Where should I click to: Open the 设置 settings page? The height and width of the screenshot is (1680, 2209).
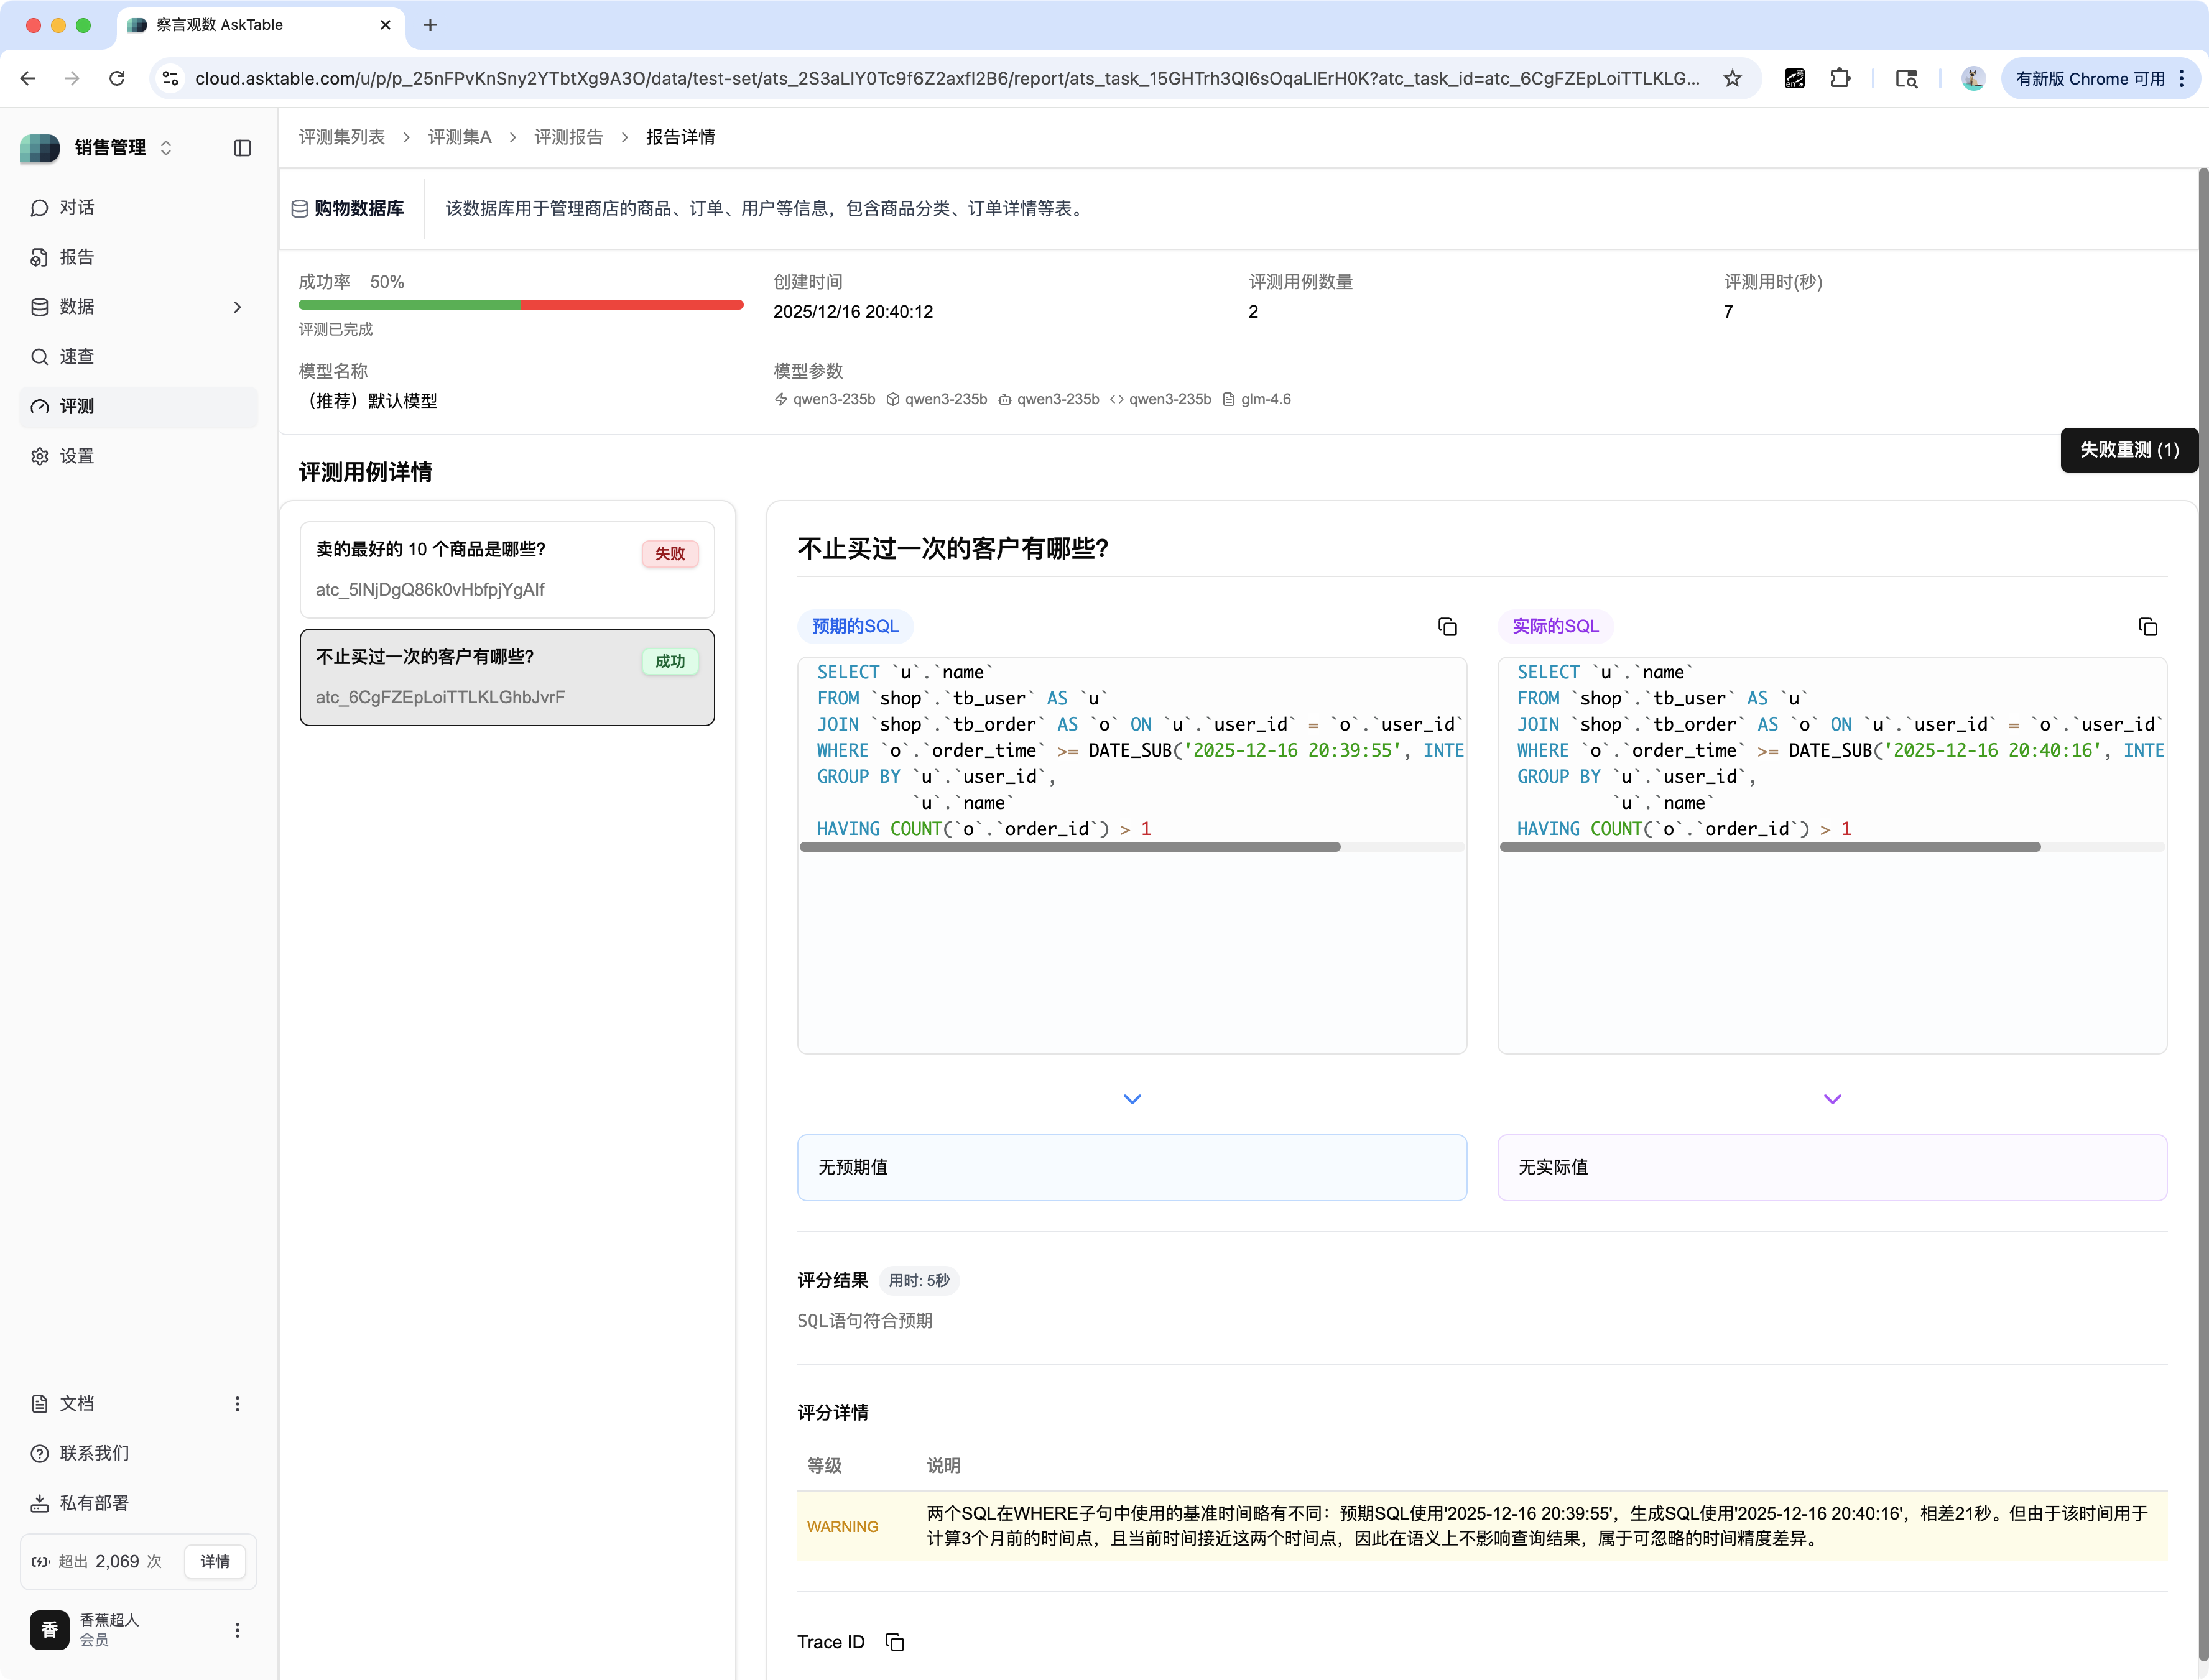point(76,456)
